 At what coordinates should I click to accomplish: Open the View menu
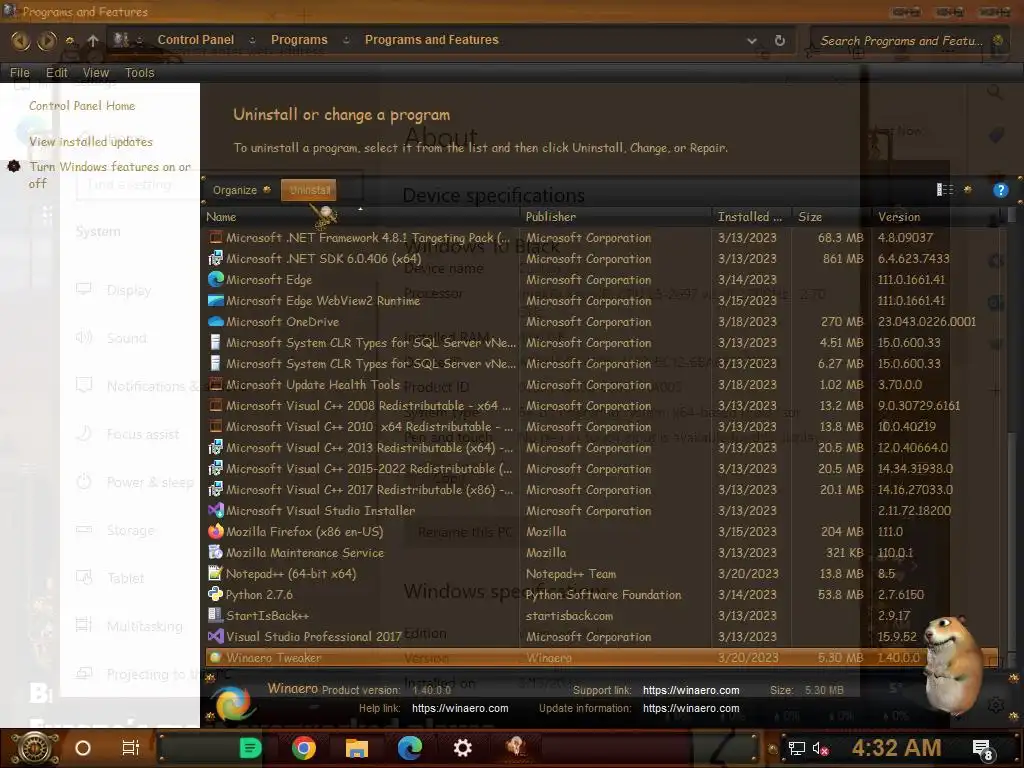pos(95,72)
